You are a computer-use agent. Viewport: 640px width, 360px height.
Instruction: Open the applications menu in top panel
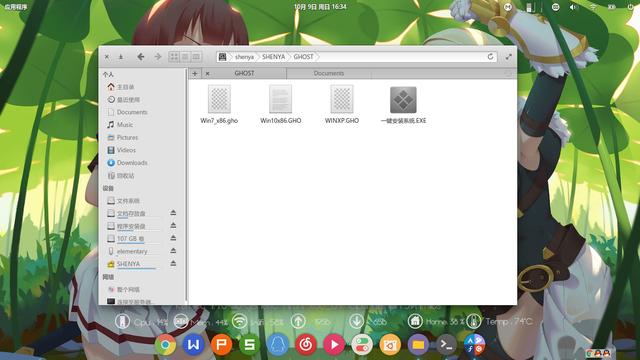(x=16, y=7)
